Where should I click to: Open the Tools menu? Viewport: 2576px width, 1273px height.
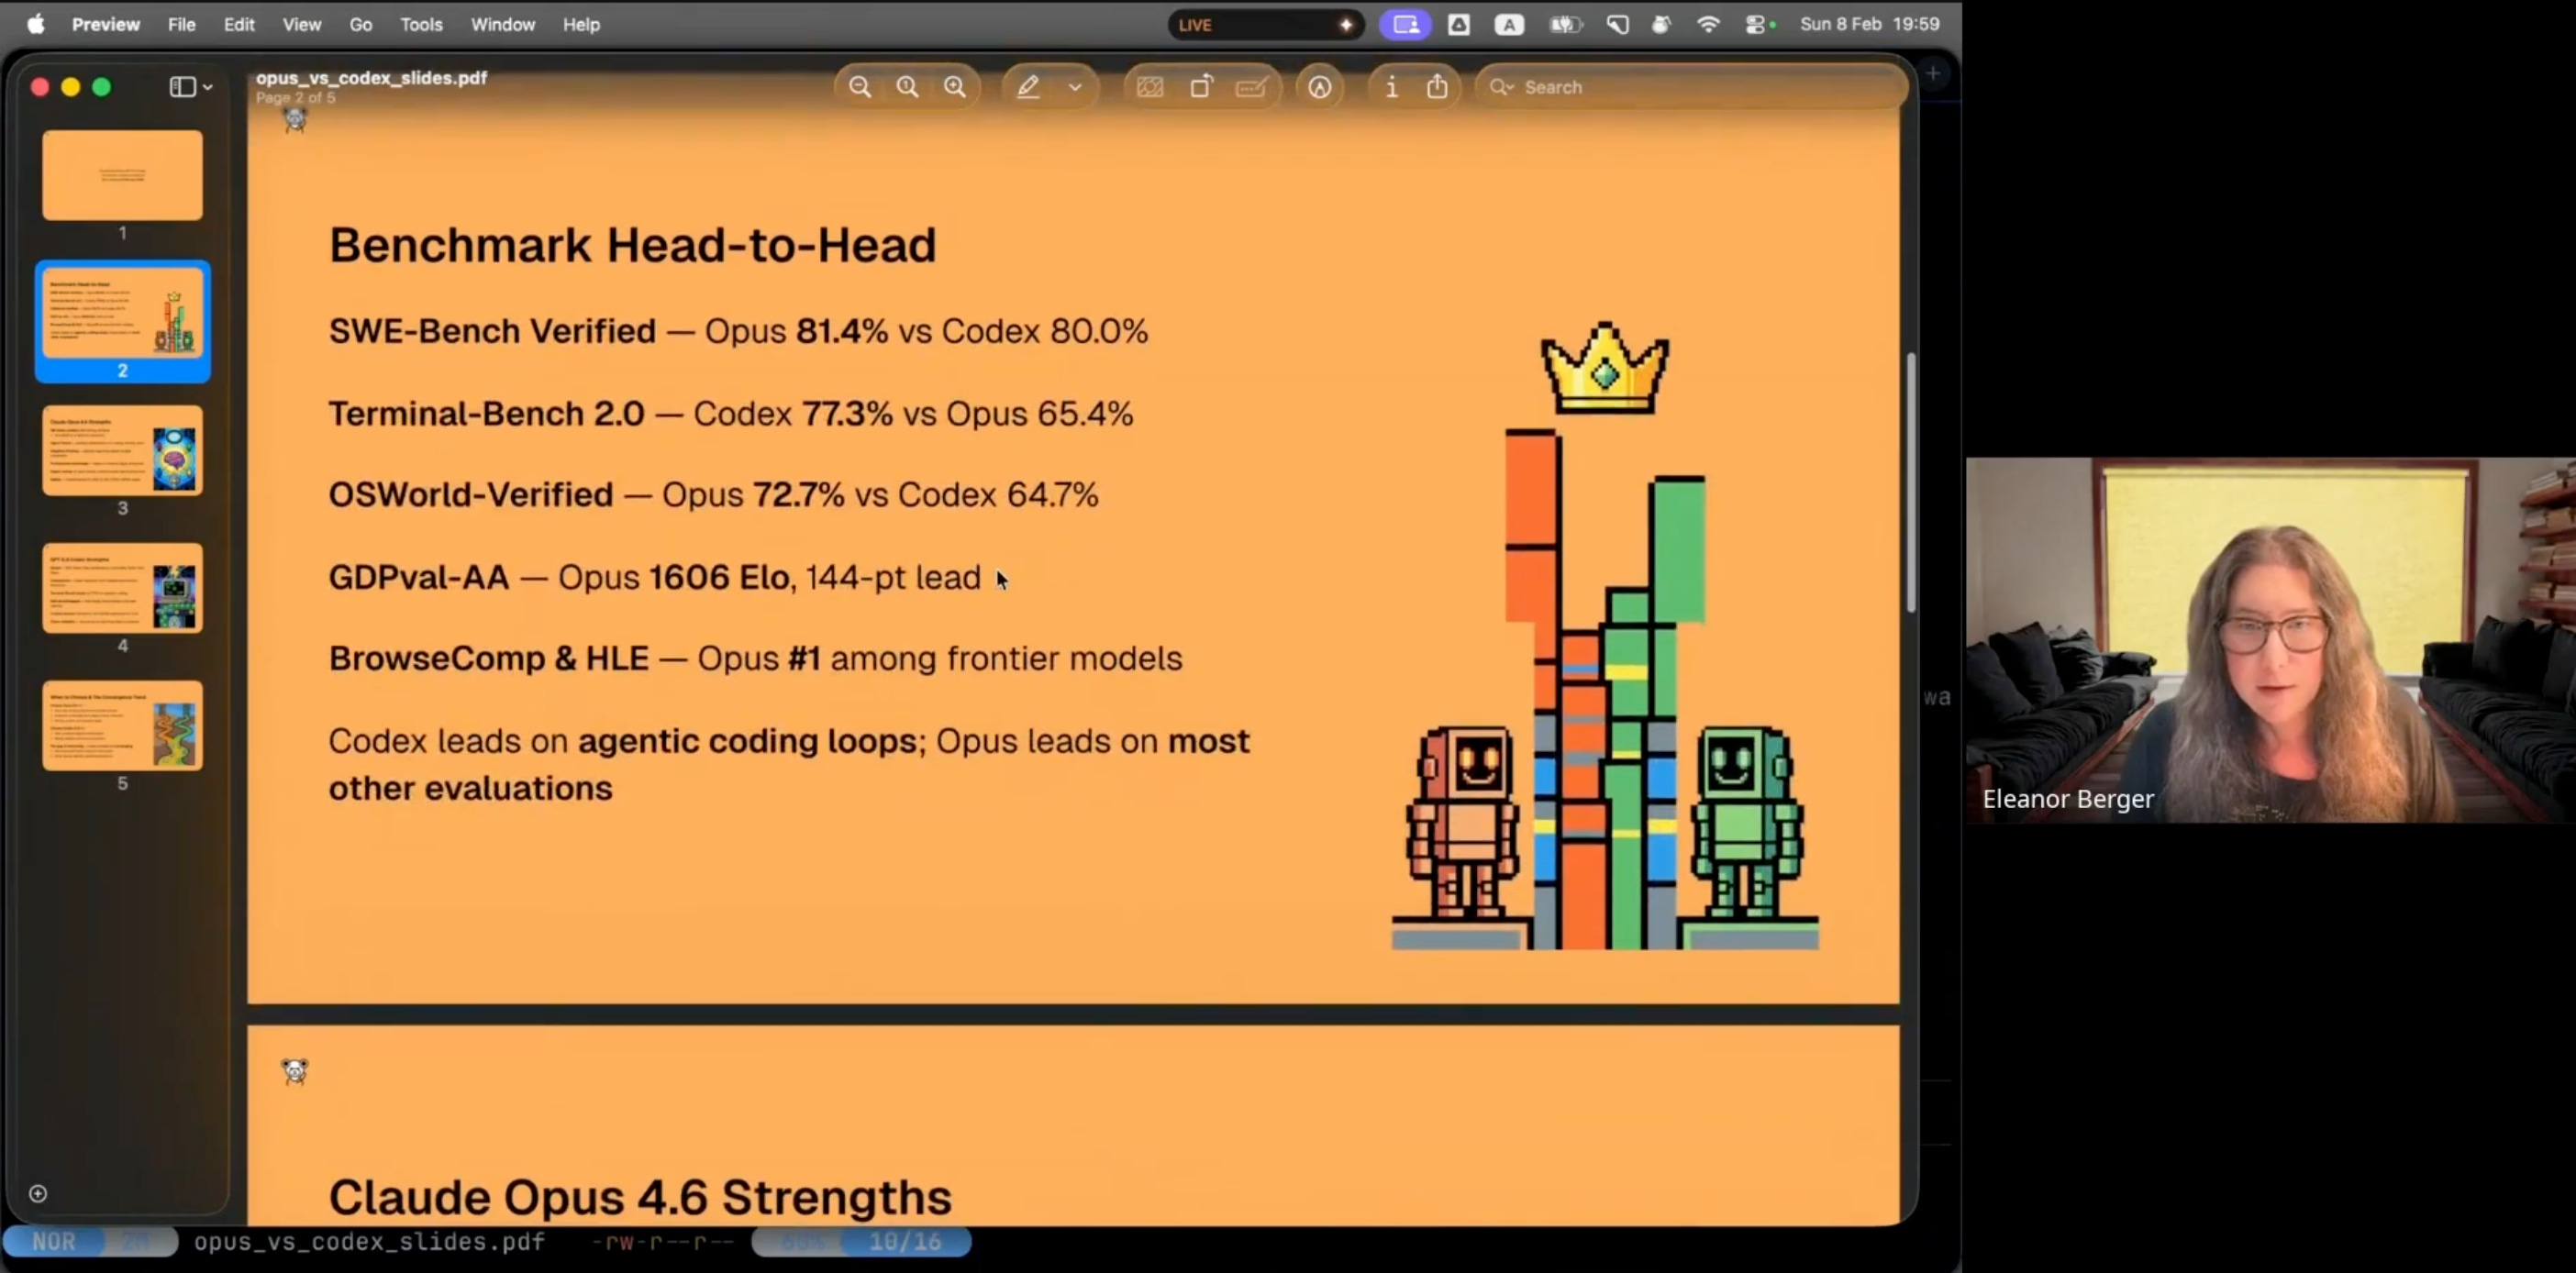pos(421,24)
